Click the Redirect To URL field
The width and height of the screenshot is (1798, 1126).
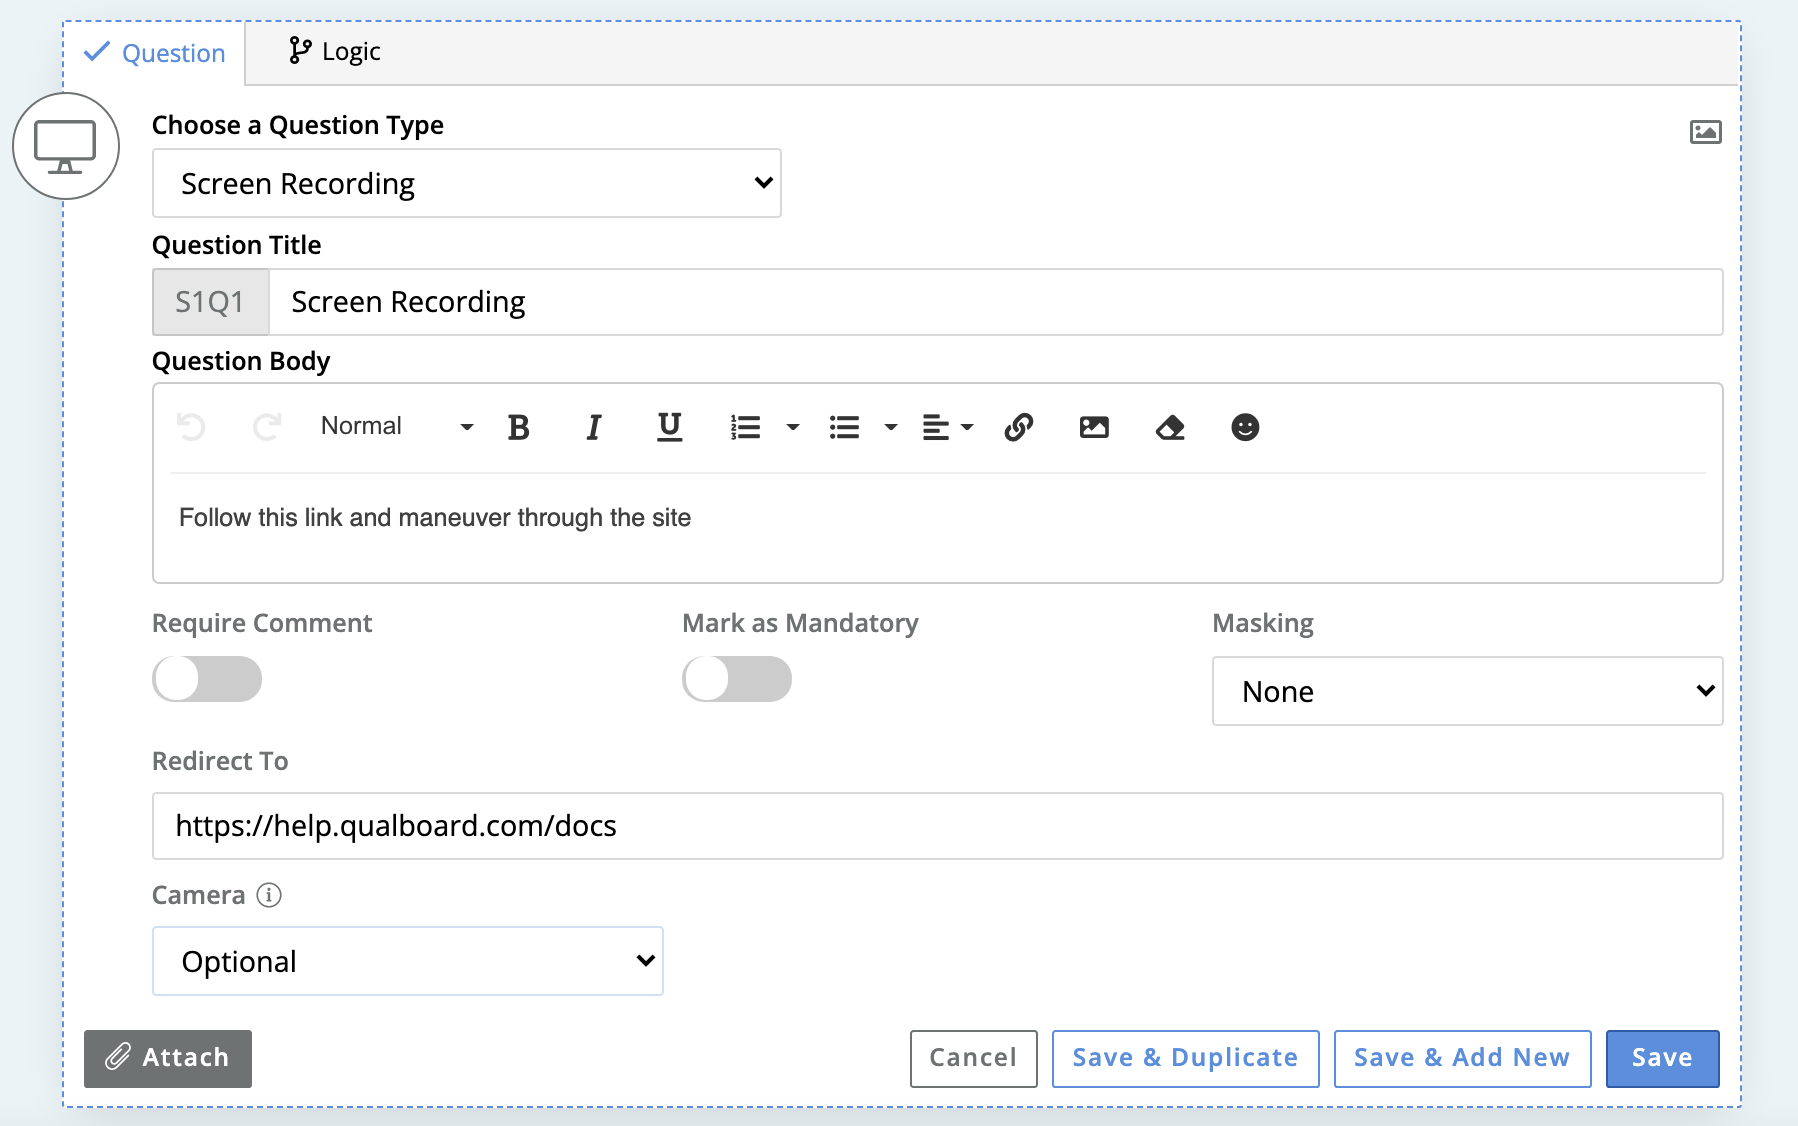937,826
